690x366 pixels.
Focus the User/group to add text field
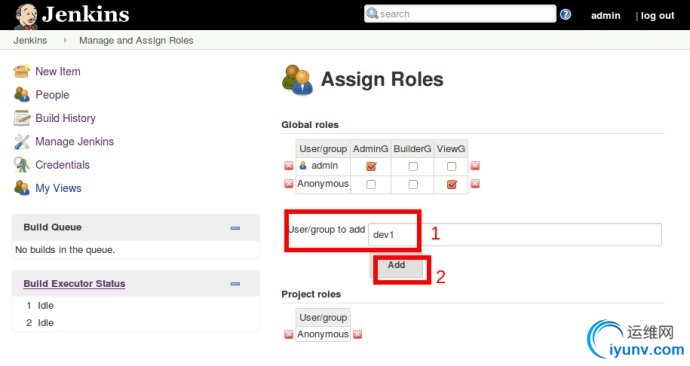(x=514, y=234)
